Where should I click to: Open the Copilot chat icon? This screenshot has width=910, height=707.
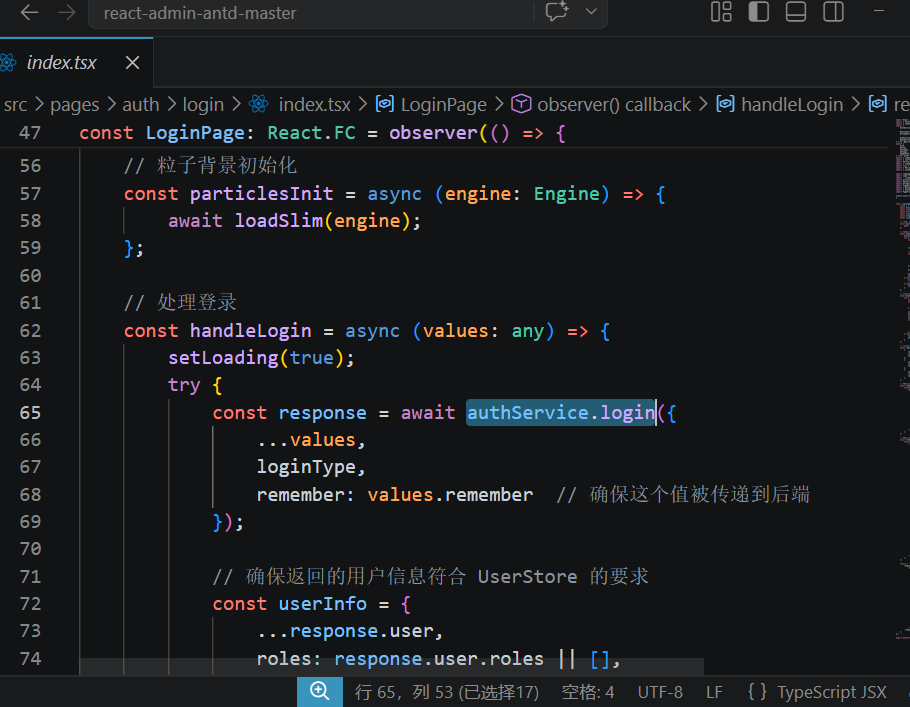click(x=557, y=12)
